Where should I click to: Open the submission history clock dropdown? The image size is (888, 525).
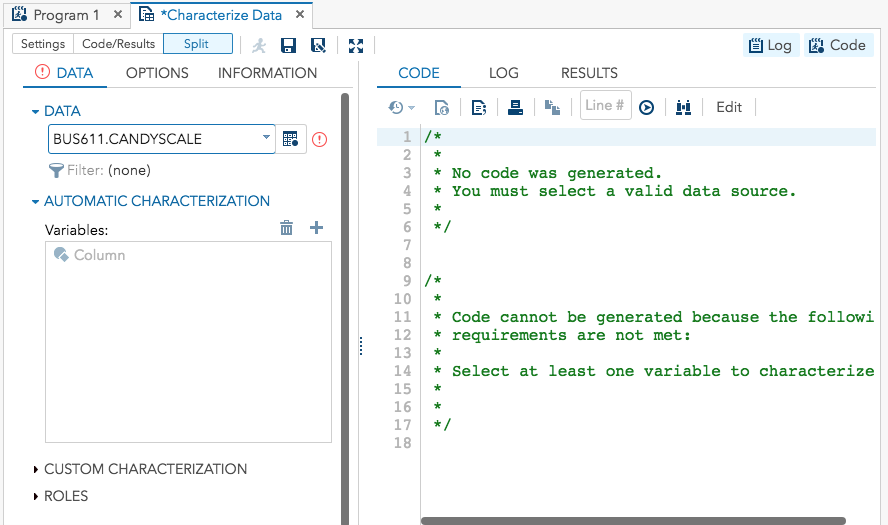pos(402,107)
